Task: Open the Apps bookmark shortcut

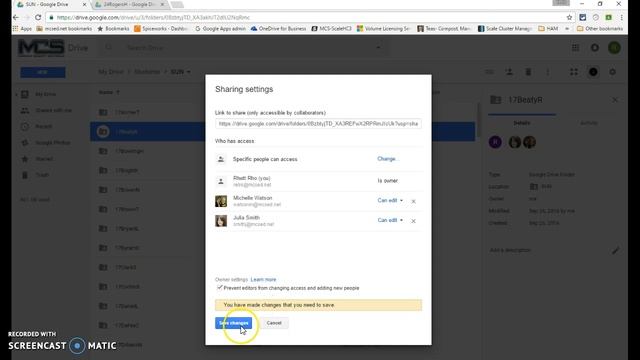Action: point(22,29)
